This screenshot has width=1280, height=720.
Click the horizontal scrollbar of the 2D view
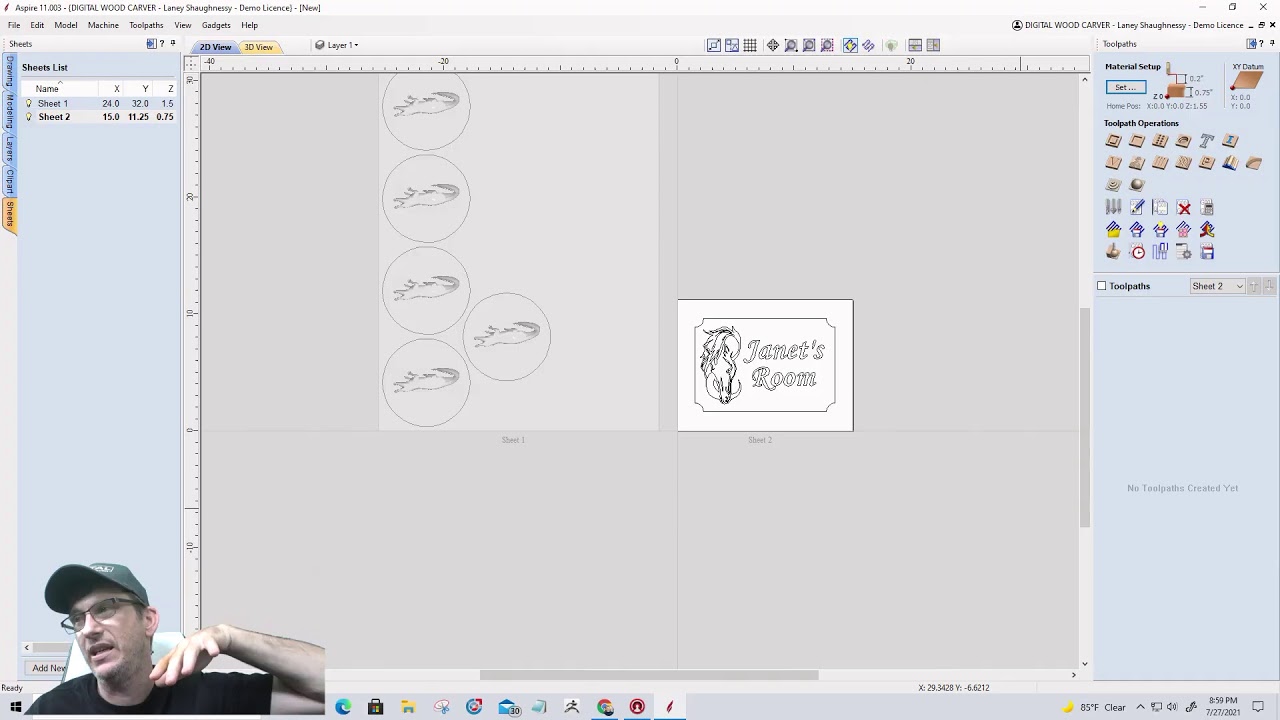[x=649, y=675]
